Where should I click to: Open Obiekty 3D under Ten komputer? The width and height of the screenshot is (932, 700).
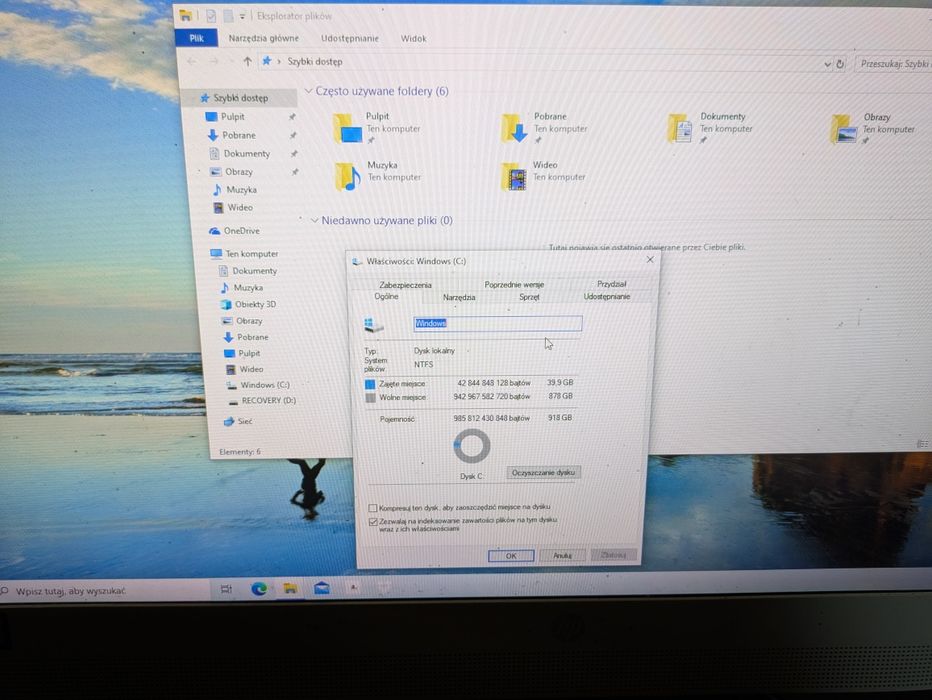255,304
